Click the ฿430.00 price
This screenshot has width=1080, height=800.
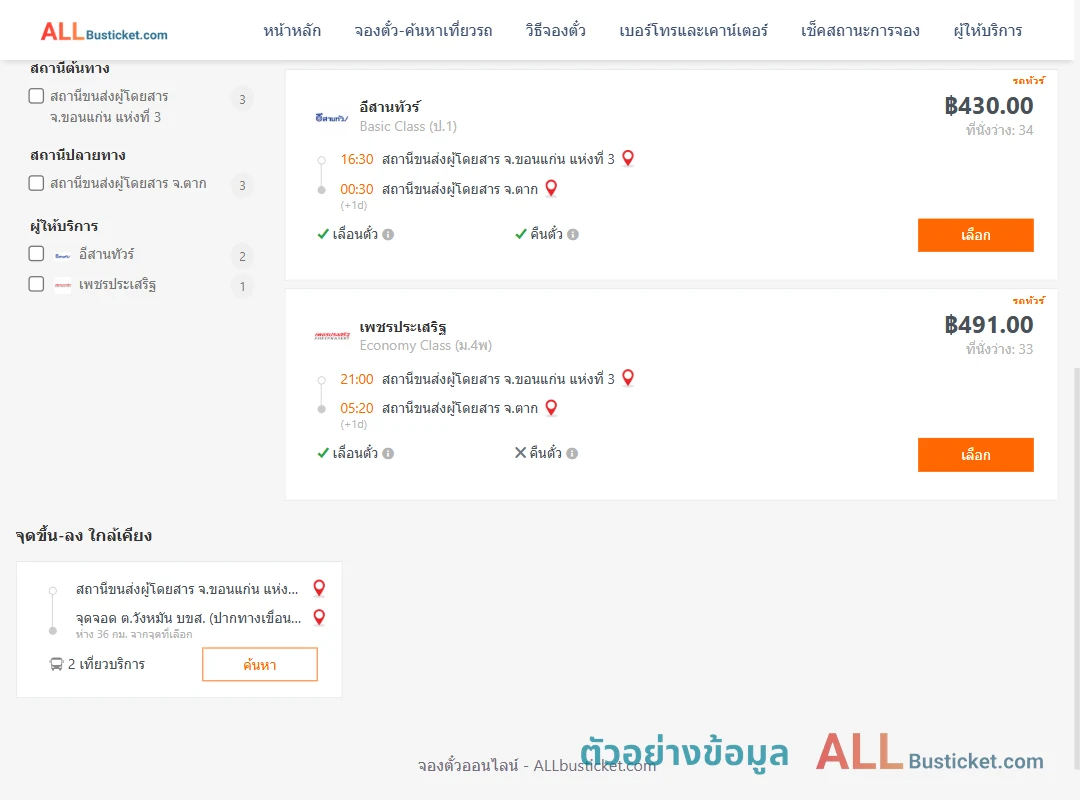989,105
